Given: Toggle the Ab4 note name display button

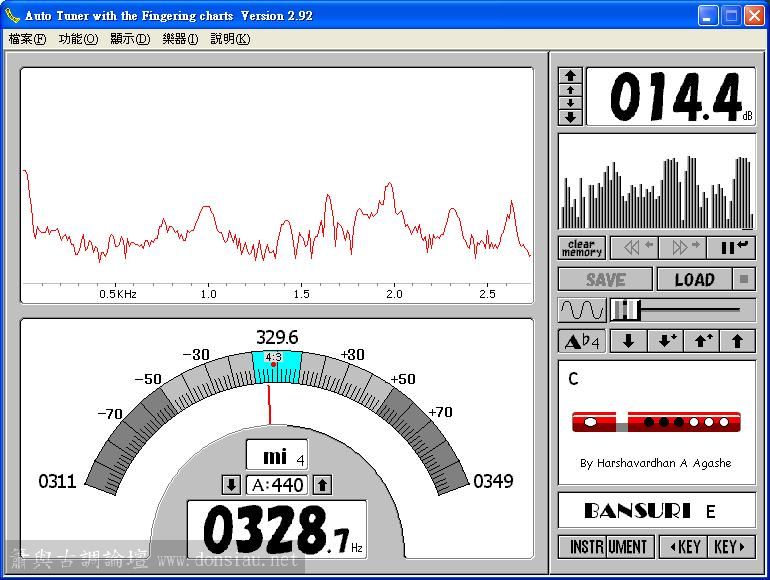Looking at the screenshot, I should [582, 341].
